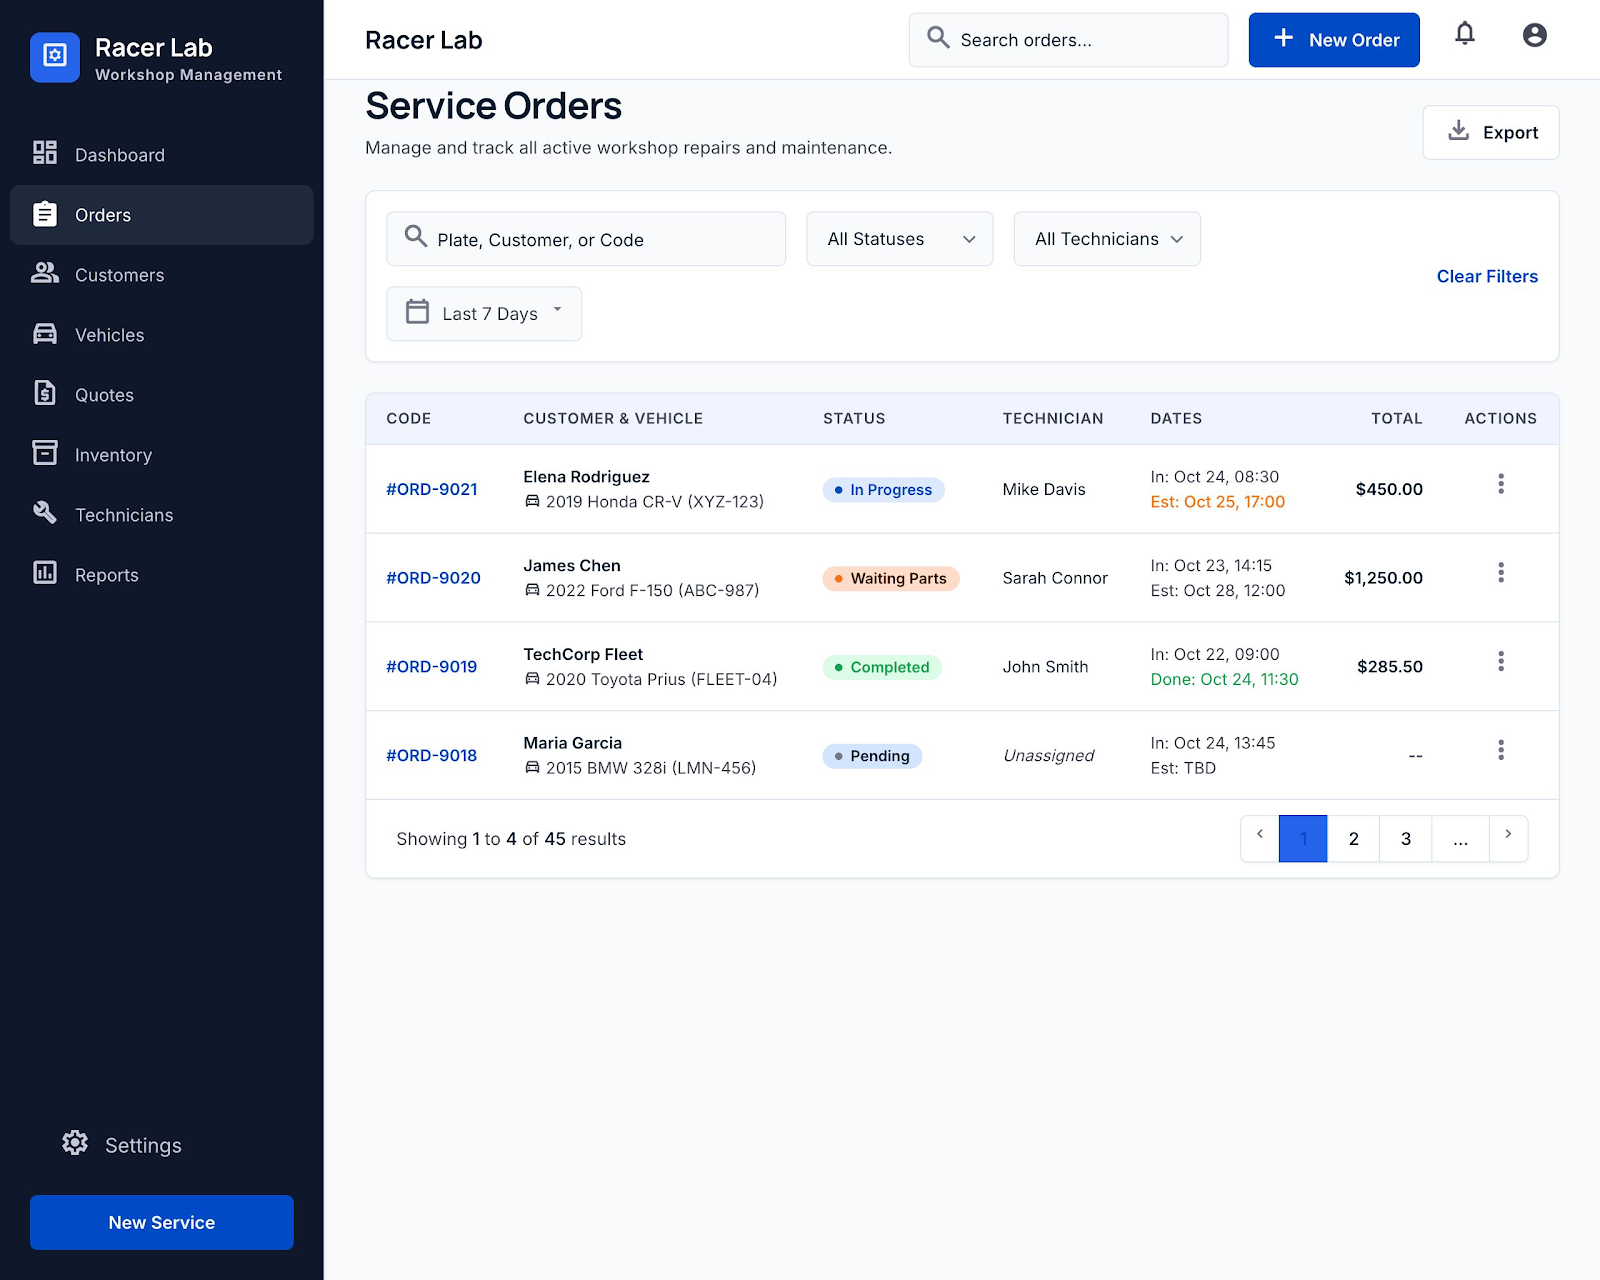Click the $1,250.00 total
The image size is (1600, 1280).
[x=1383, y=578]
